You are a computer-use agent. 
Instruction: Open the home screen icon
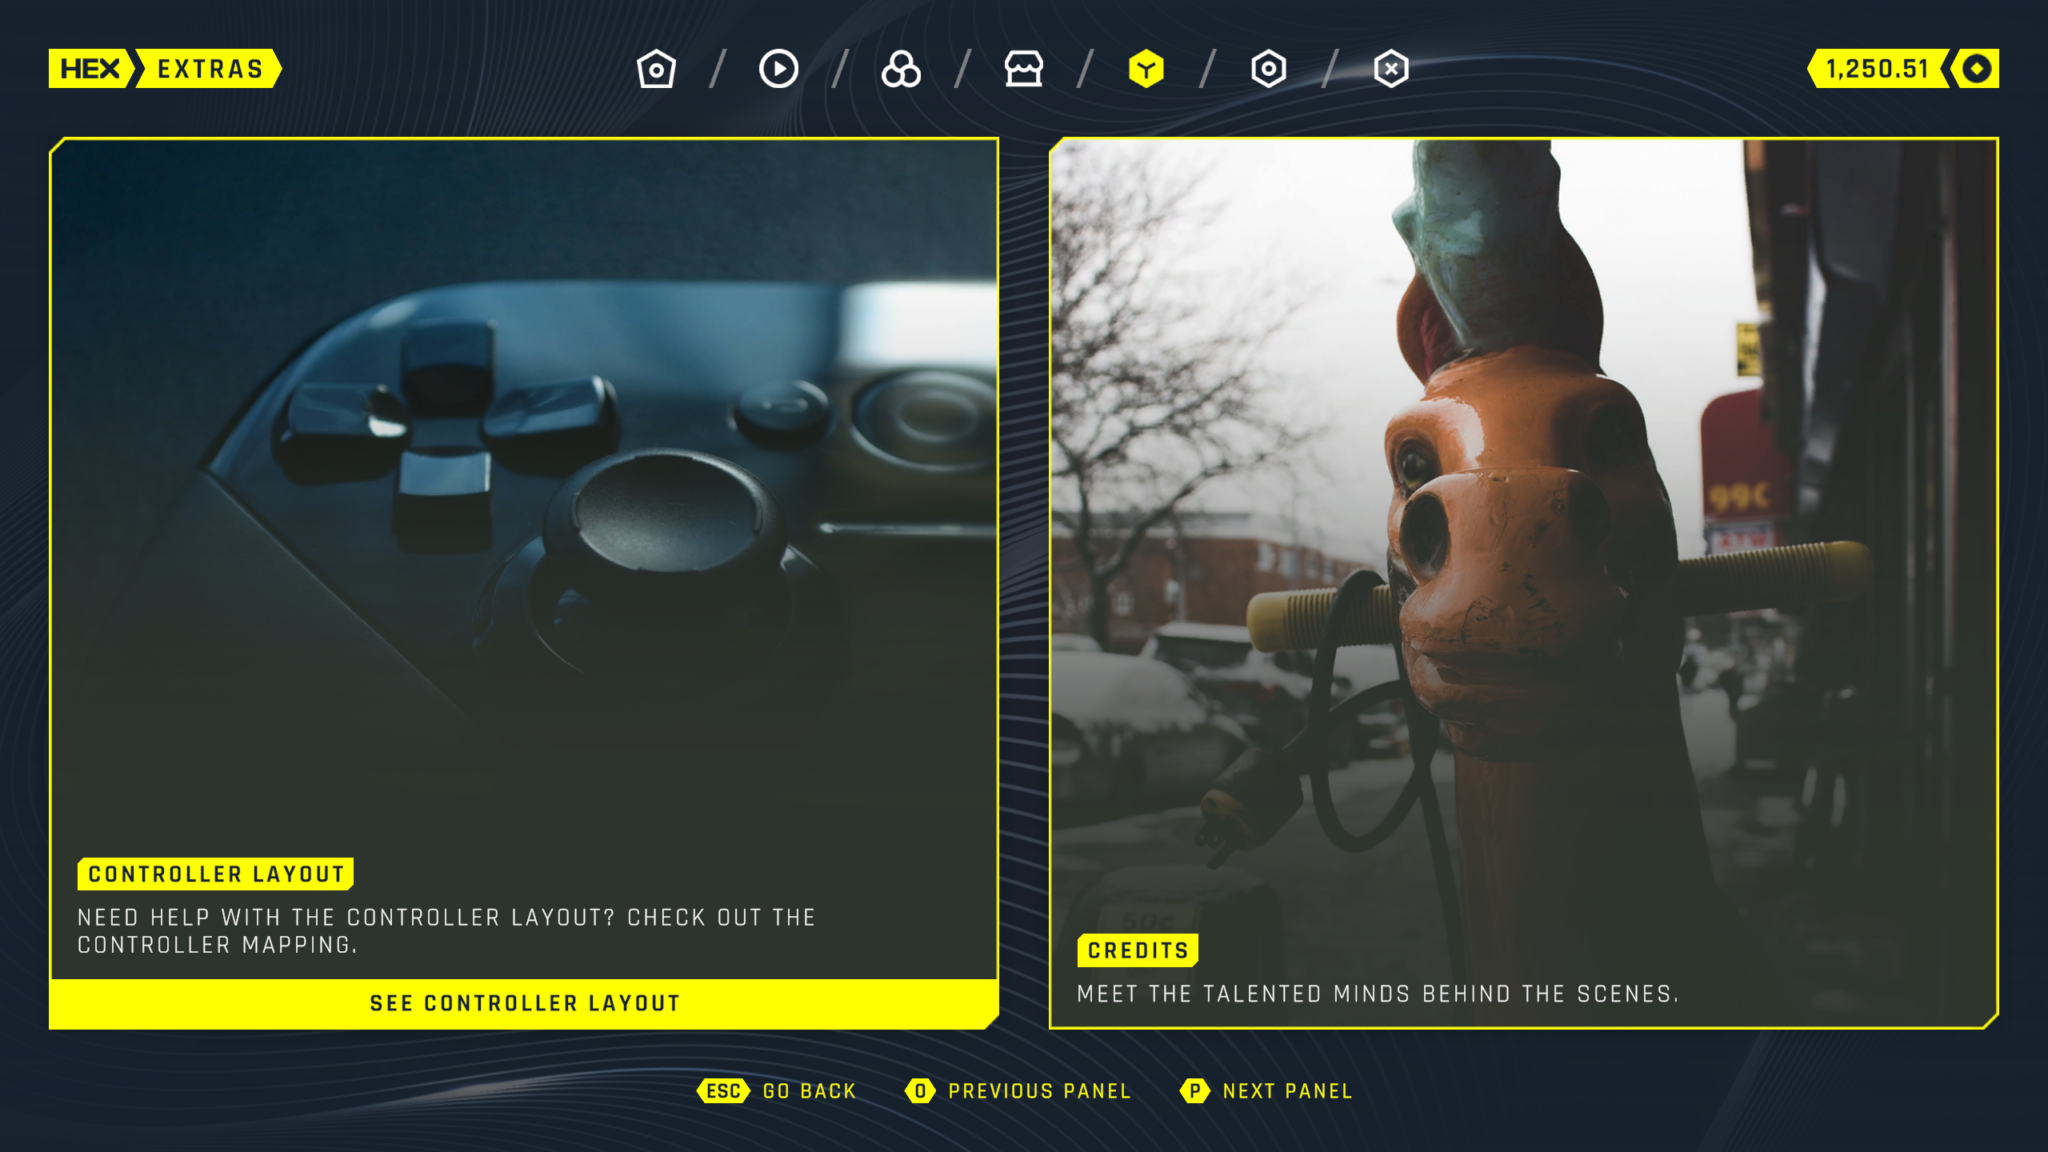(656, 68)
